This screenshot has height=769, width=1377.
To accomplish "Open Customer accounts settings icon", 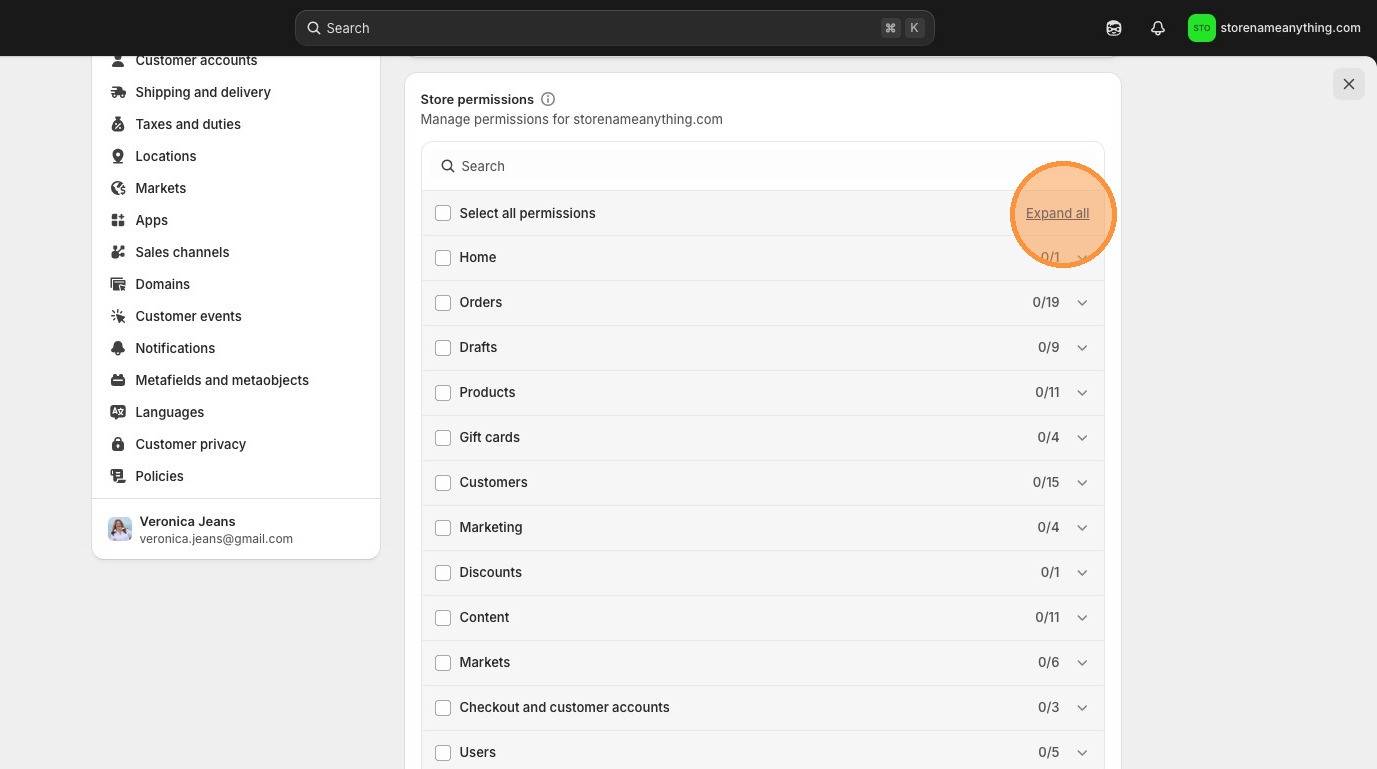I will [118, 61].
